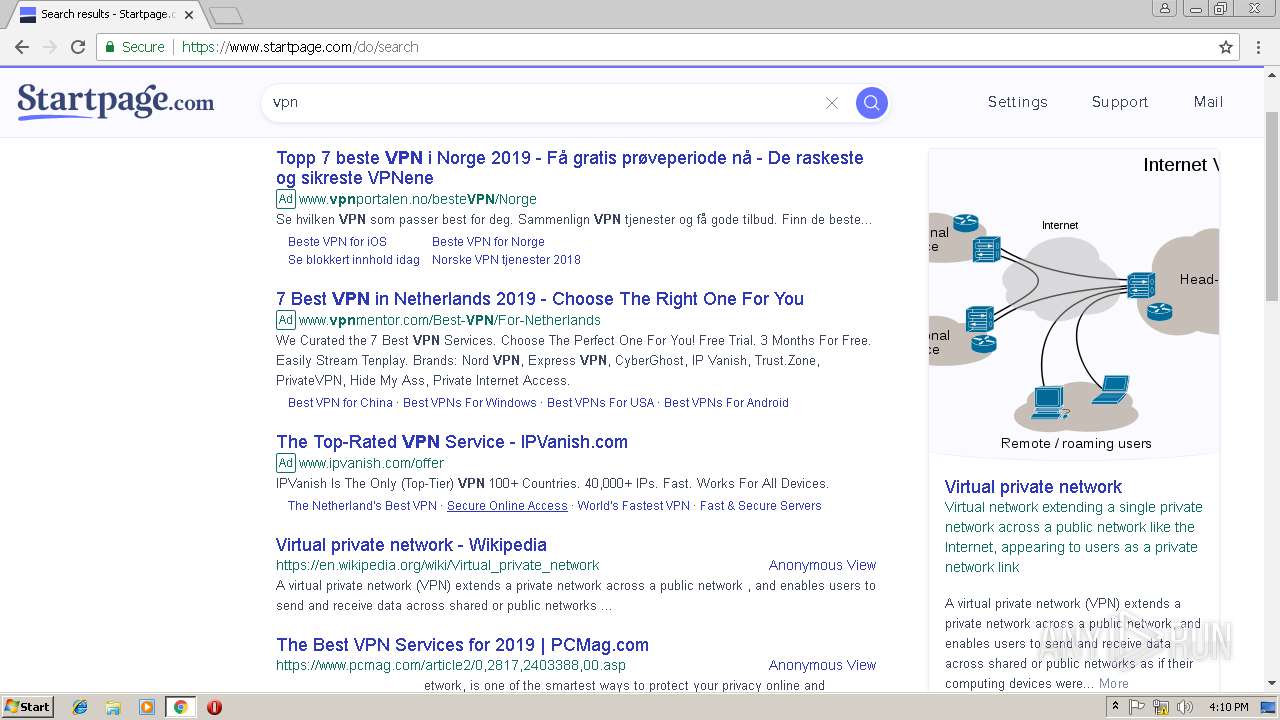Click the scrollbar down arrow
Viewport: 1280px width, 720px height.
coord(1272,684)
